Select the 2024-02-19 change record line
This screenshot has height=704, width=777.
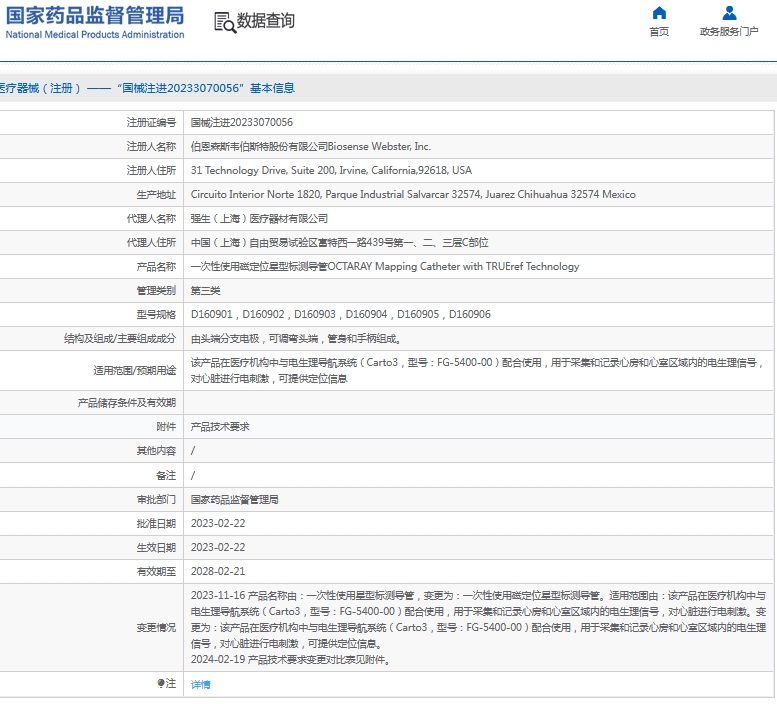pyautogui.click(x=290, y=660)
